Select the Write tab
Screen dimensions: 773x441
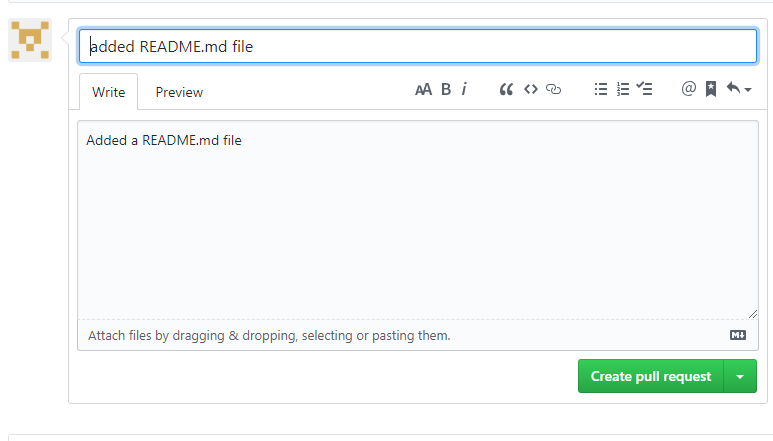pos(108,92)
